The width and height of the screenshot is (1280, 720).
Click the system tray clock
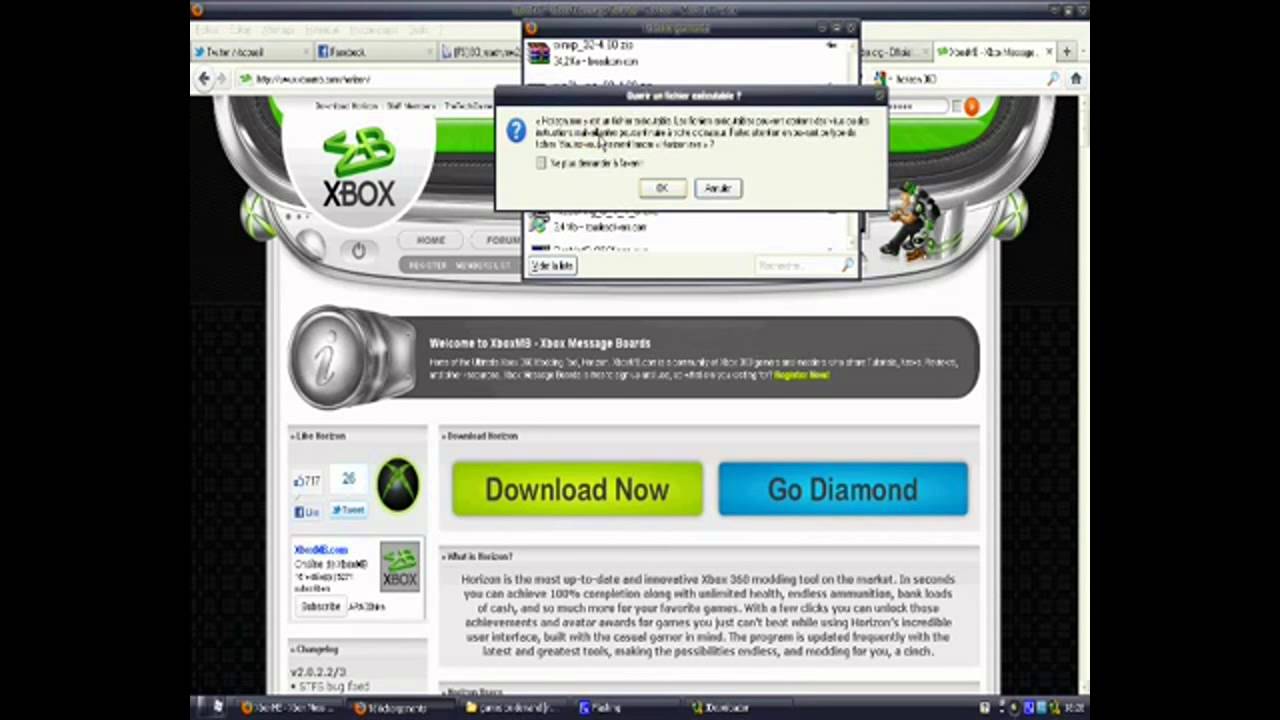point(1074,708)
